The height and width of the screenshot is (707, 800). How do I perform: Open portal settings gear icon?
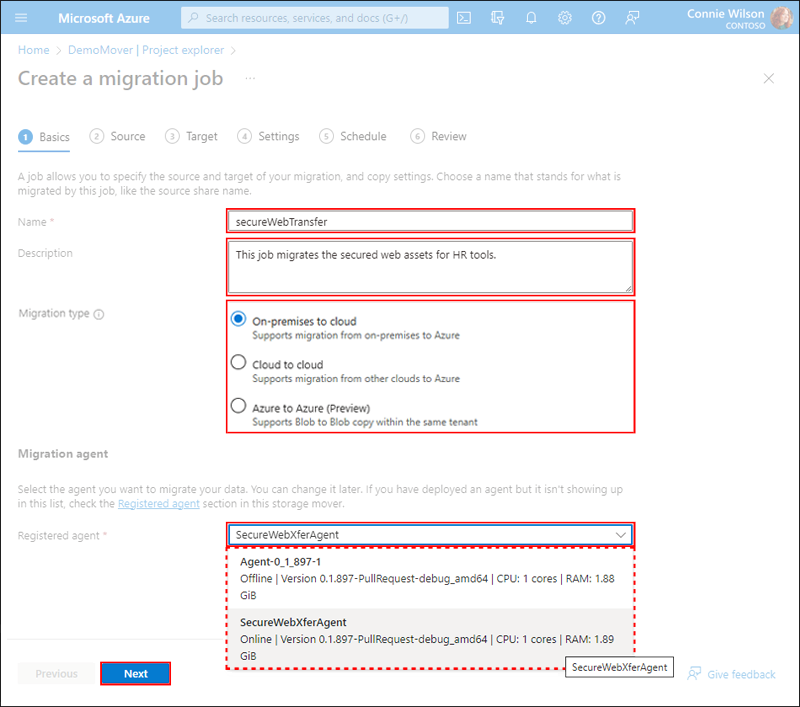pyautogui.click(x=565, y=18)
